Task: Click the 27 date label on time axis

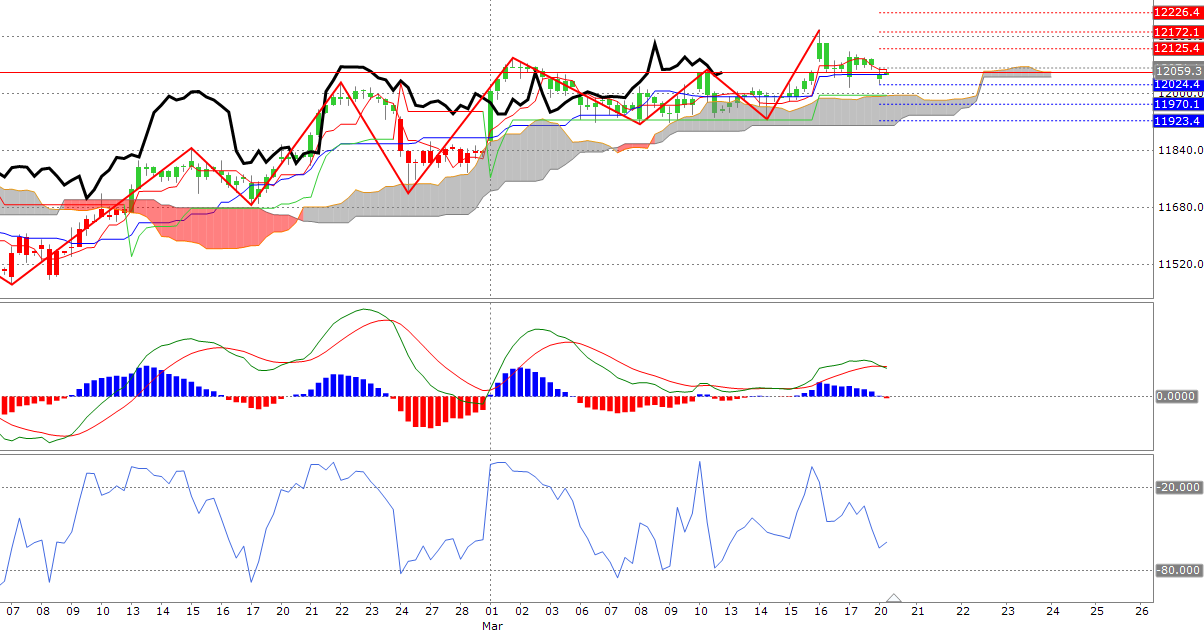Action: tap(432, 610)
